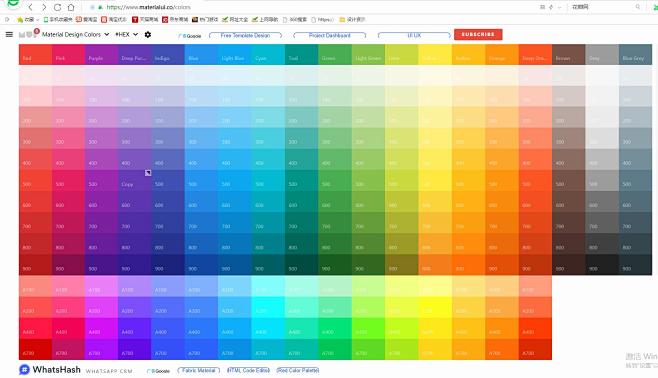The width and height of the screenshot is (658, 378).
Task: Click the browser forward arrow
Action: [x=44, y=7]
